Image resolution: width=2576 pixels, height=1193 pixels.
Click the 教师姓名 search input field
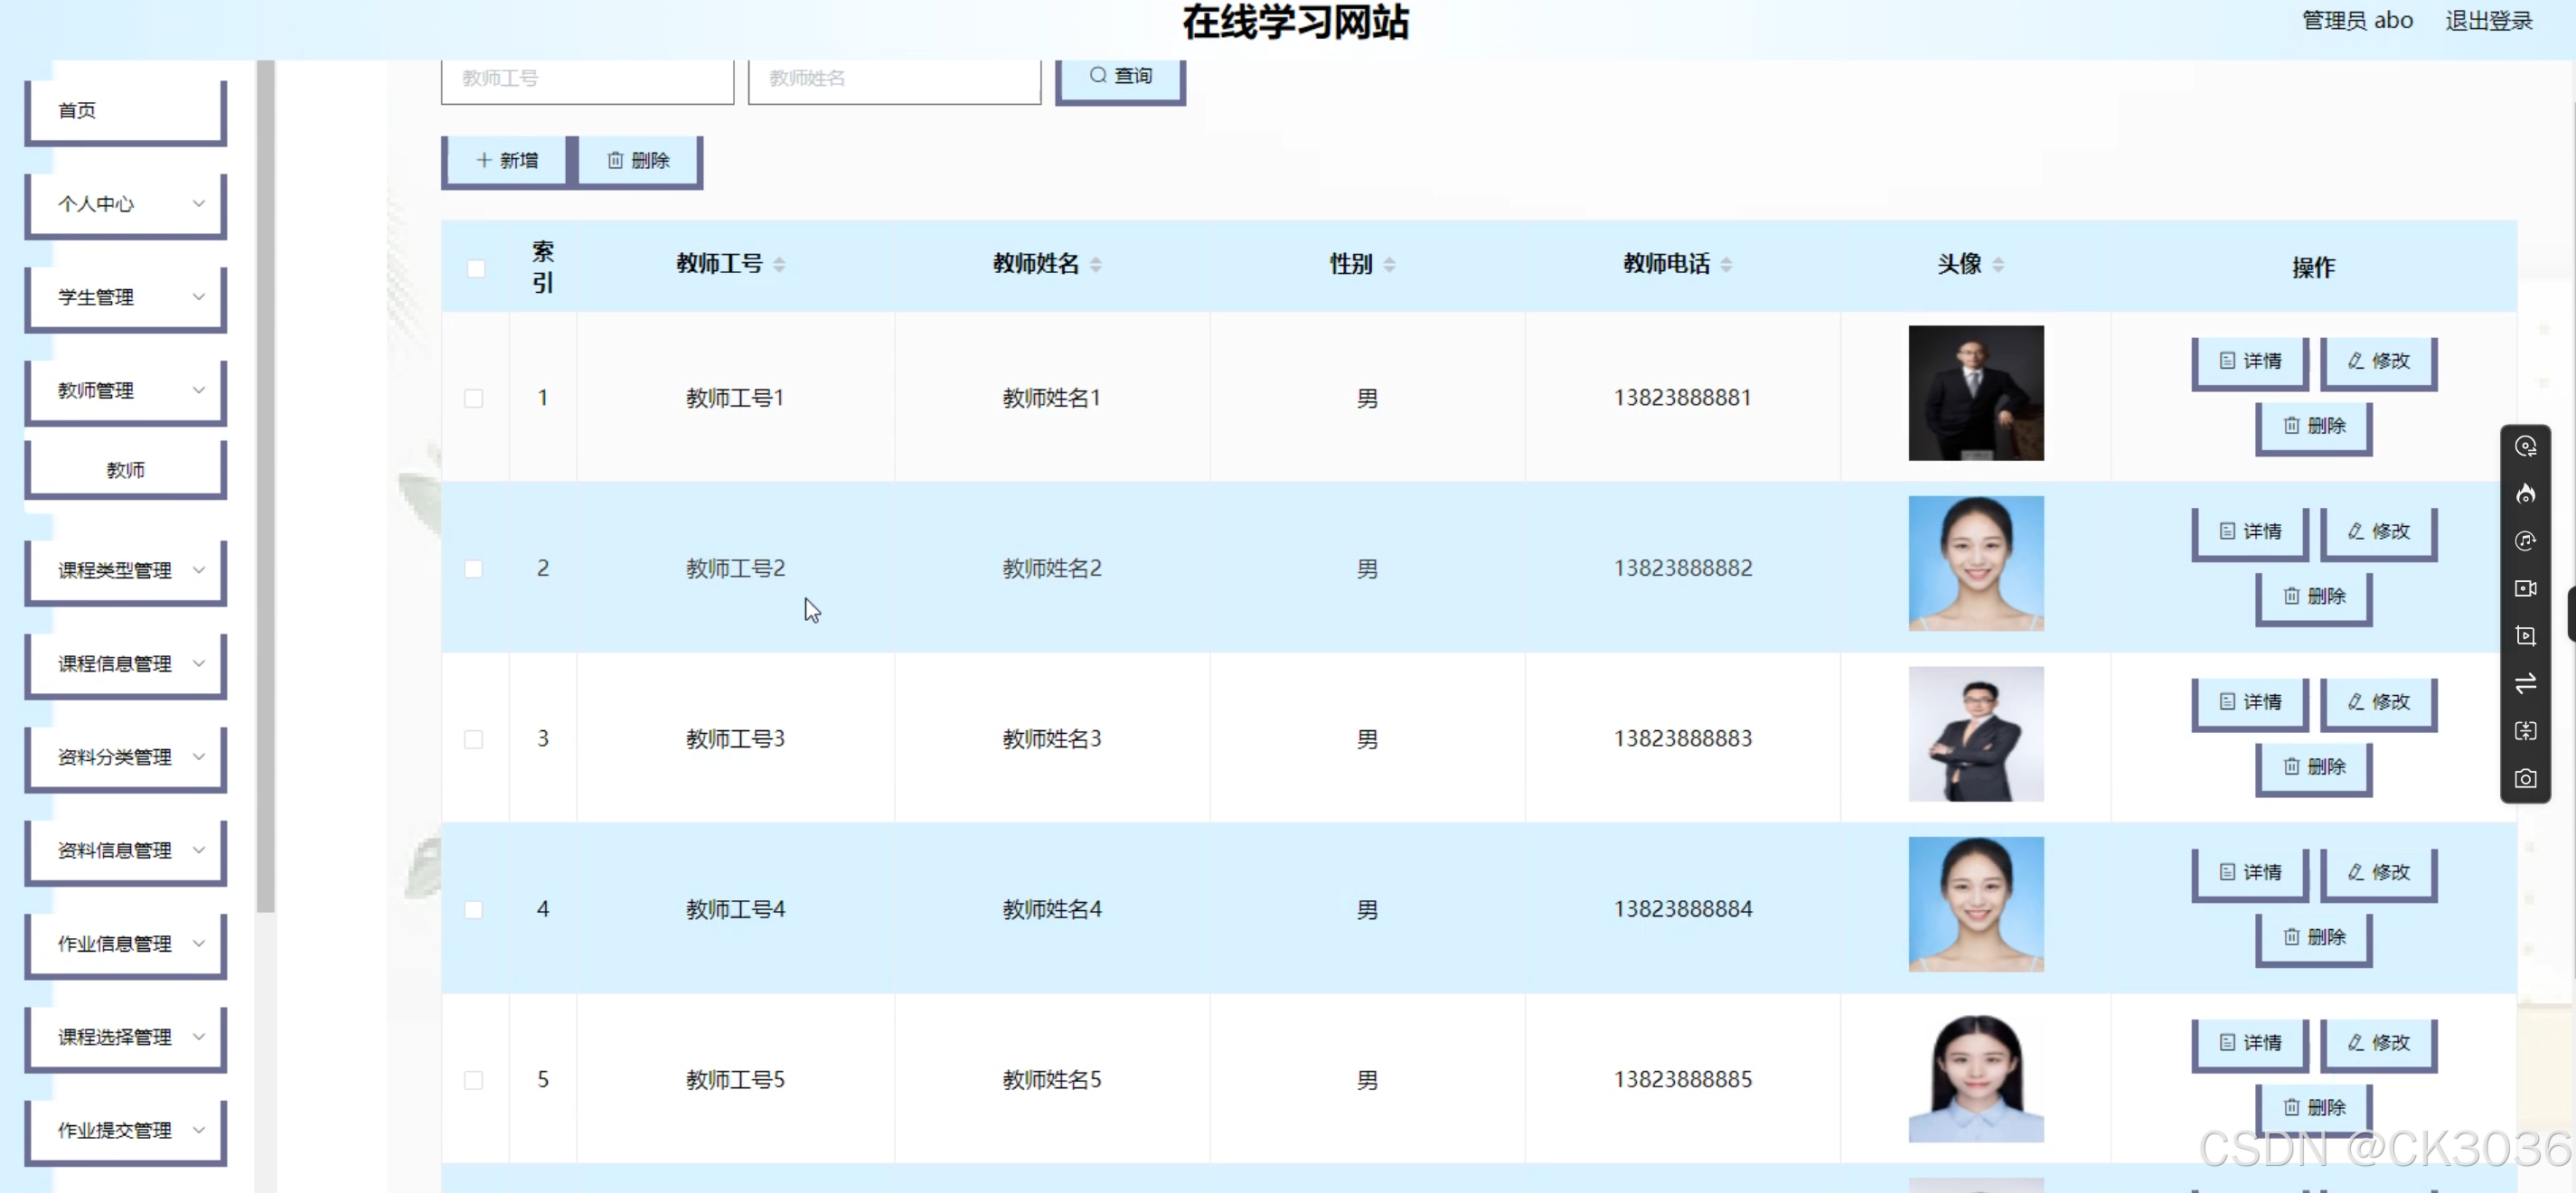coord(893,78)
